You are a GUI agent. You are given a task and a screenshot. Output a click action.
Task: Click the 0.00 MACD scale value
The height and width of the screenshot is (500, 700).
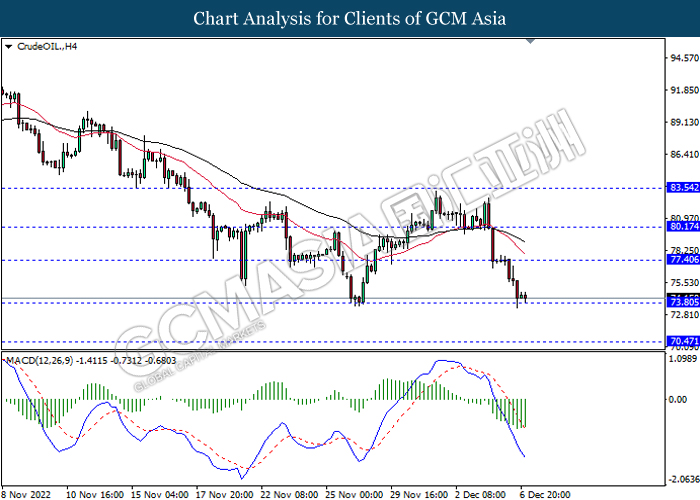coord(678,400)
